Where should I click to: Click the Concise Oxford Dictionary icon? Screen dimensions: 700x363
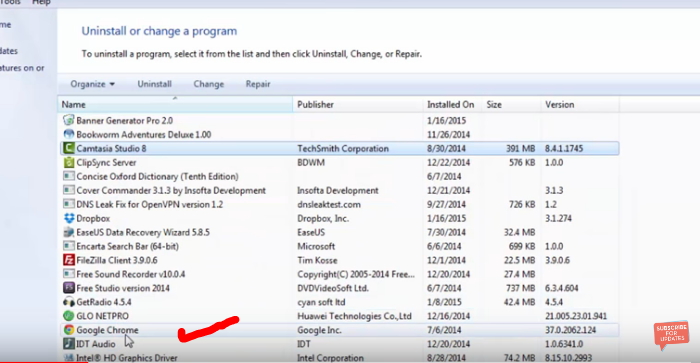(x=68, y=176)
